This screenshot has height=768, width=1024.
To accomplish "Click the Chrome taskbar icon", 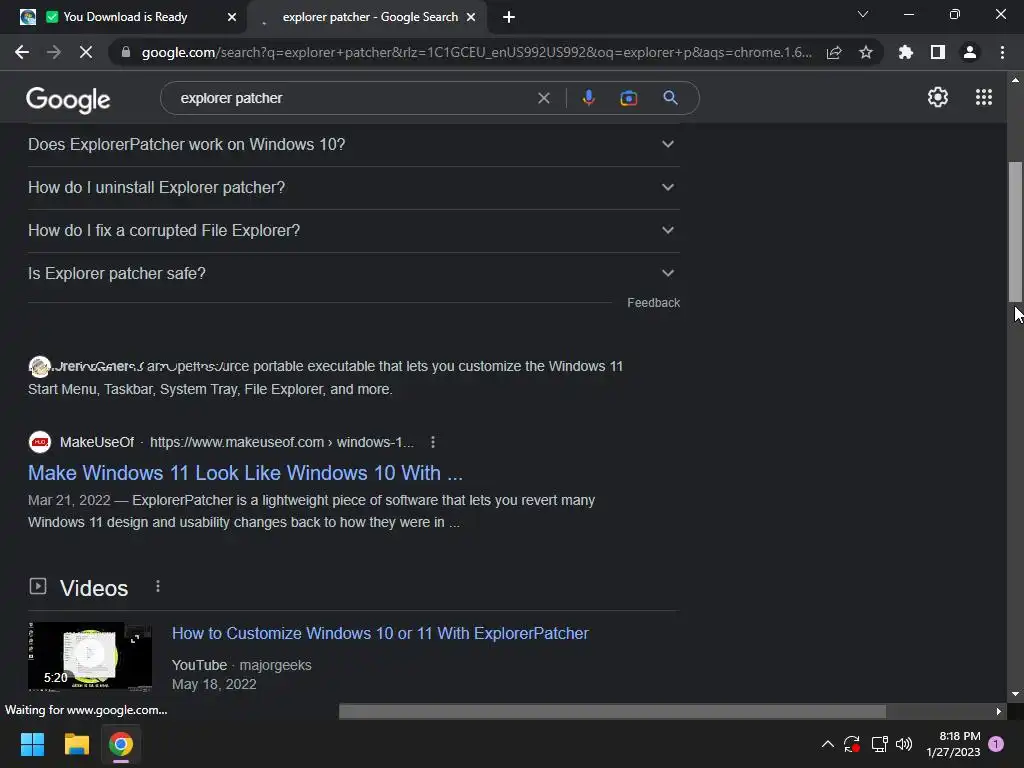I will pos(121,744).
